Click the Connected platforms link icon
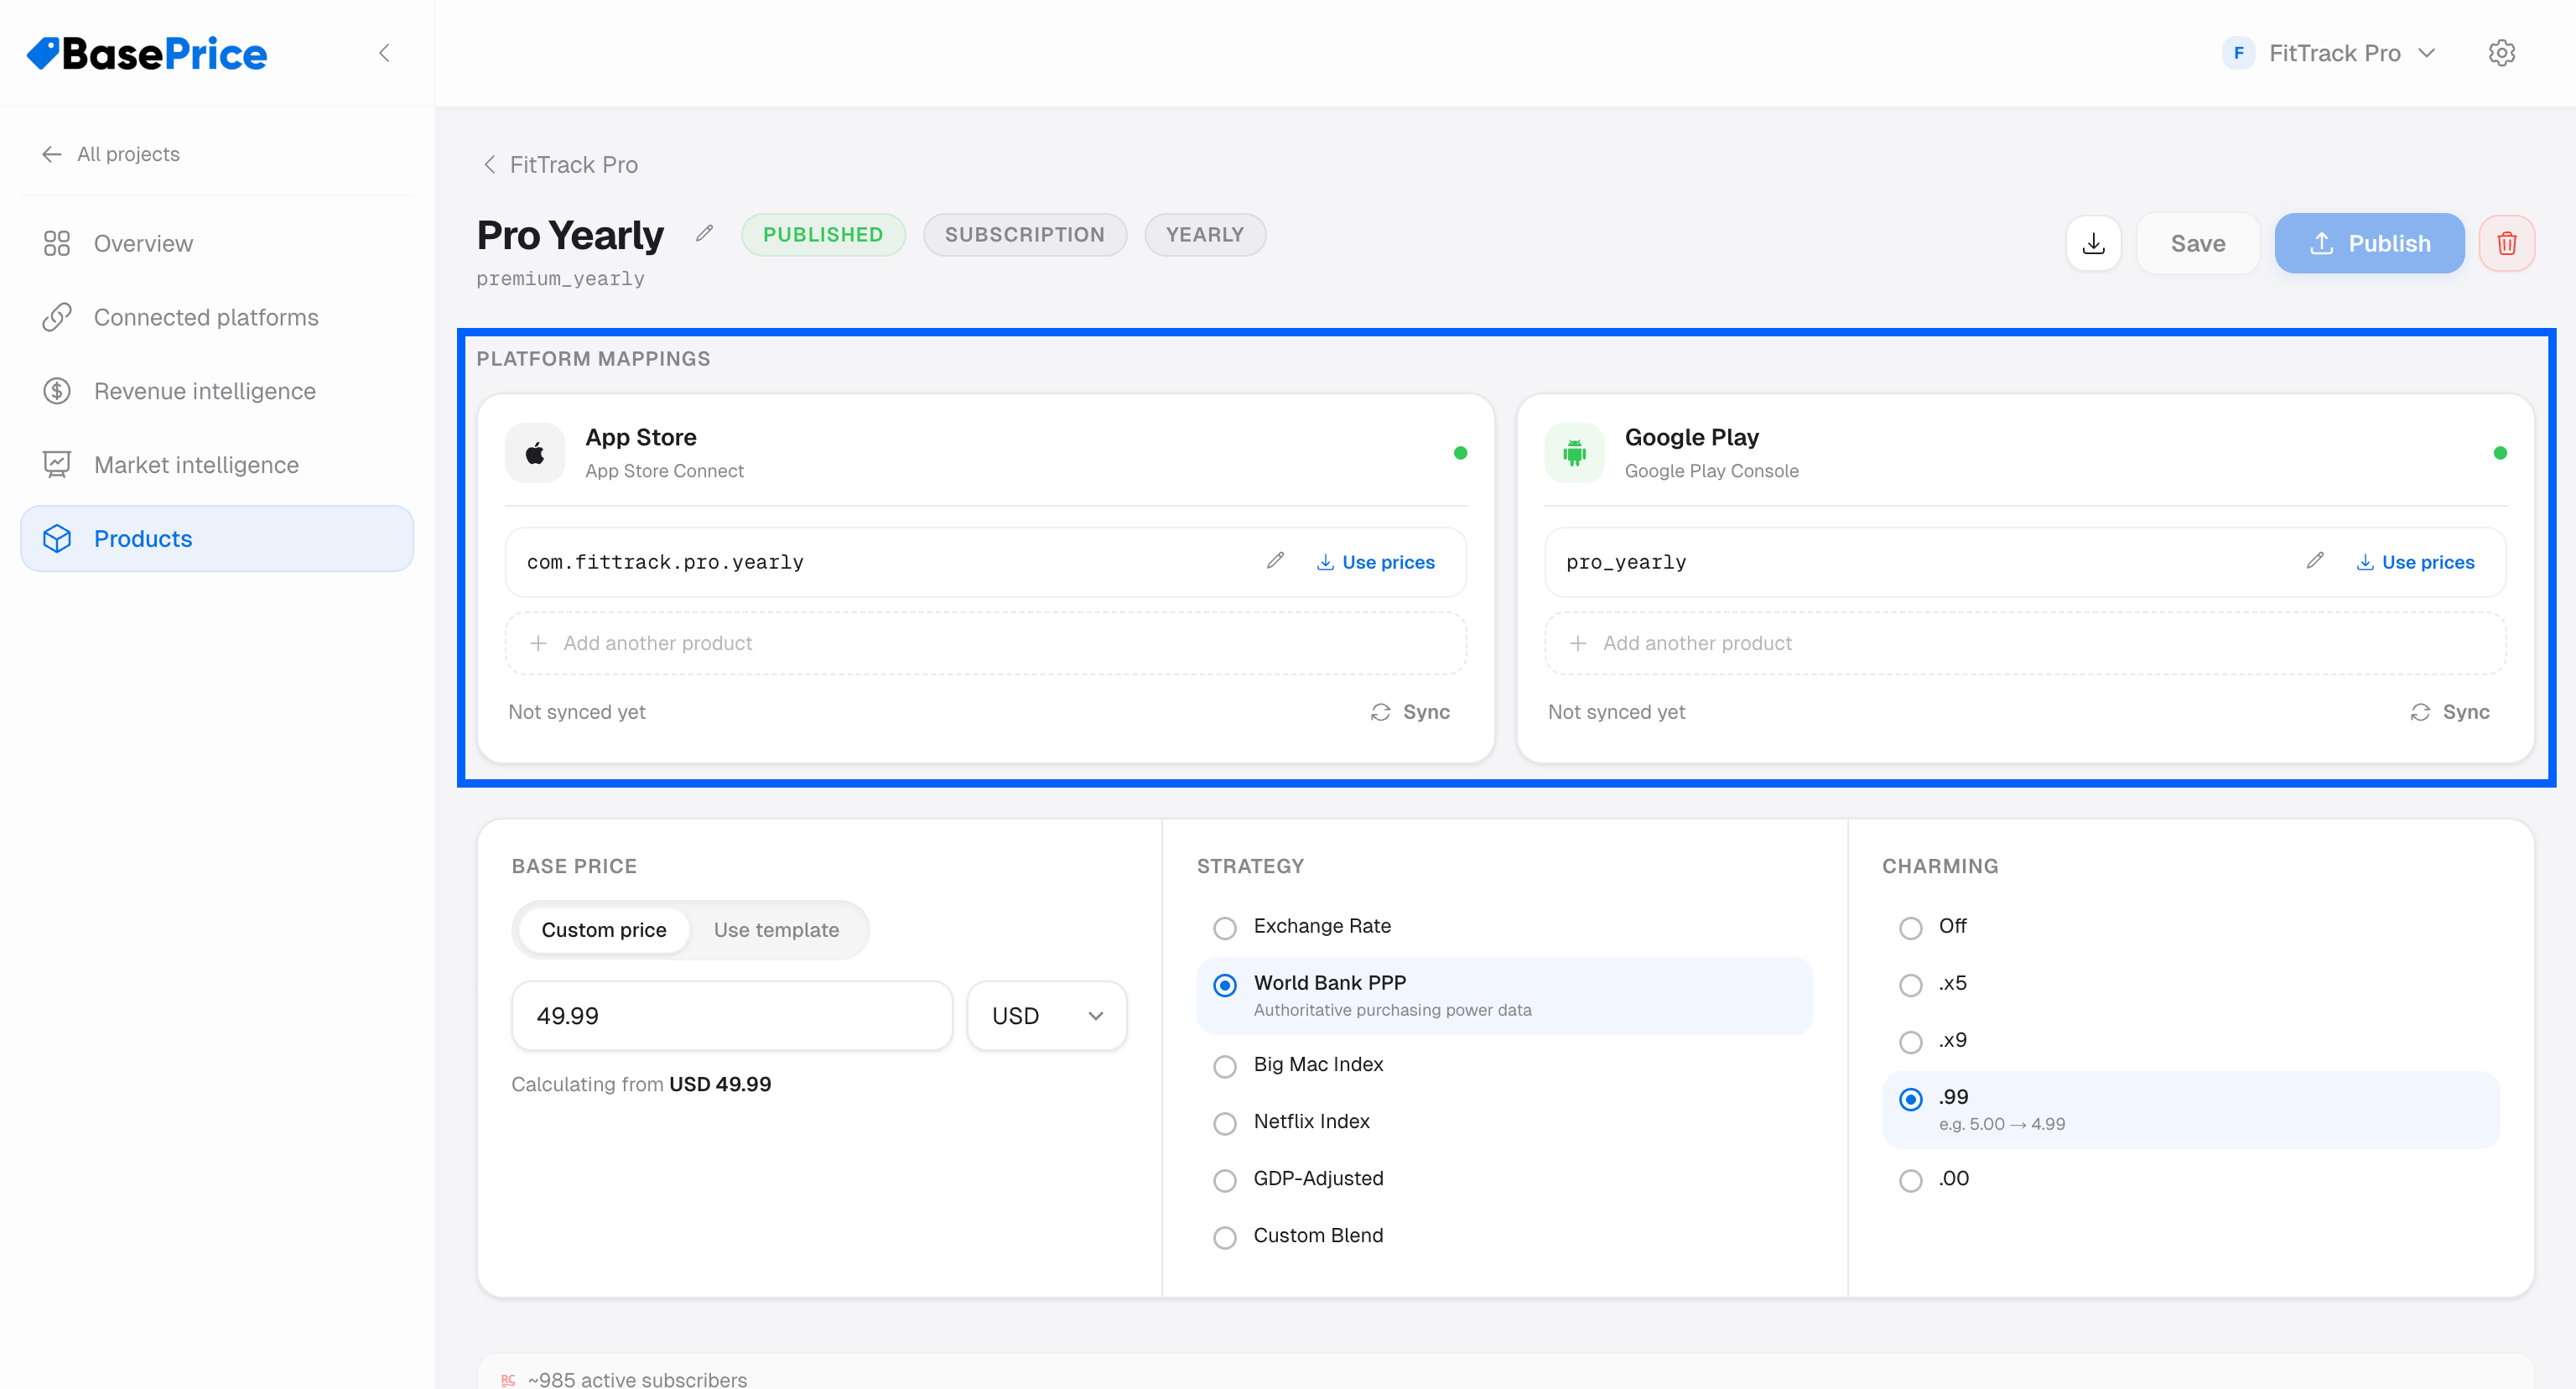 point(57,317)
